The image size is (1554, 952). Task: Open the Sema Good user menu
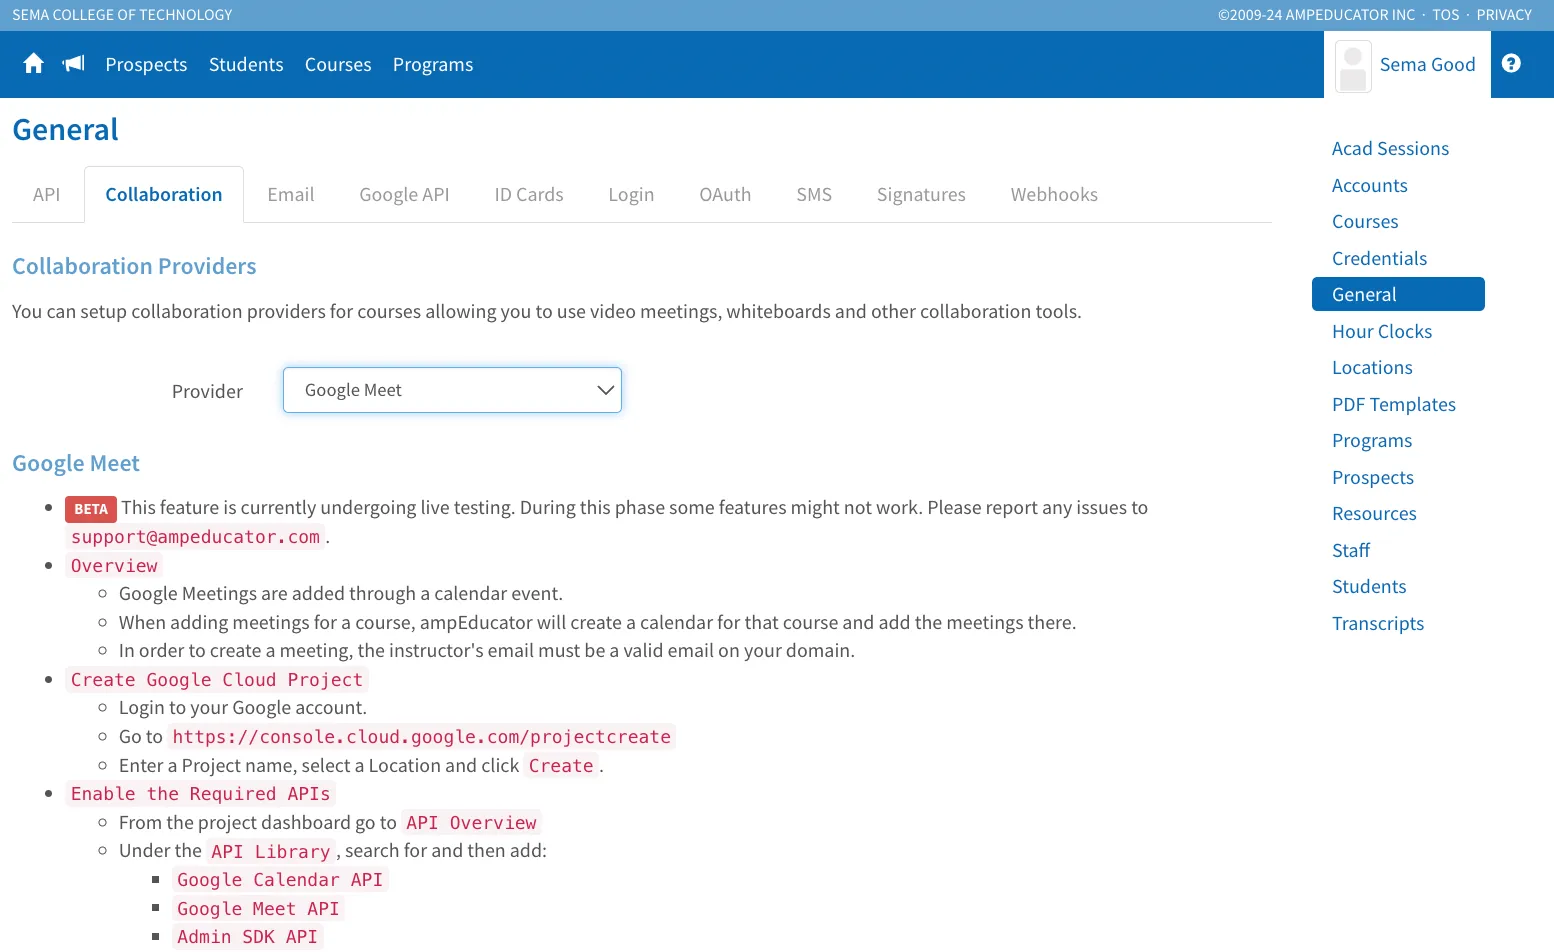point(1407,64)
